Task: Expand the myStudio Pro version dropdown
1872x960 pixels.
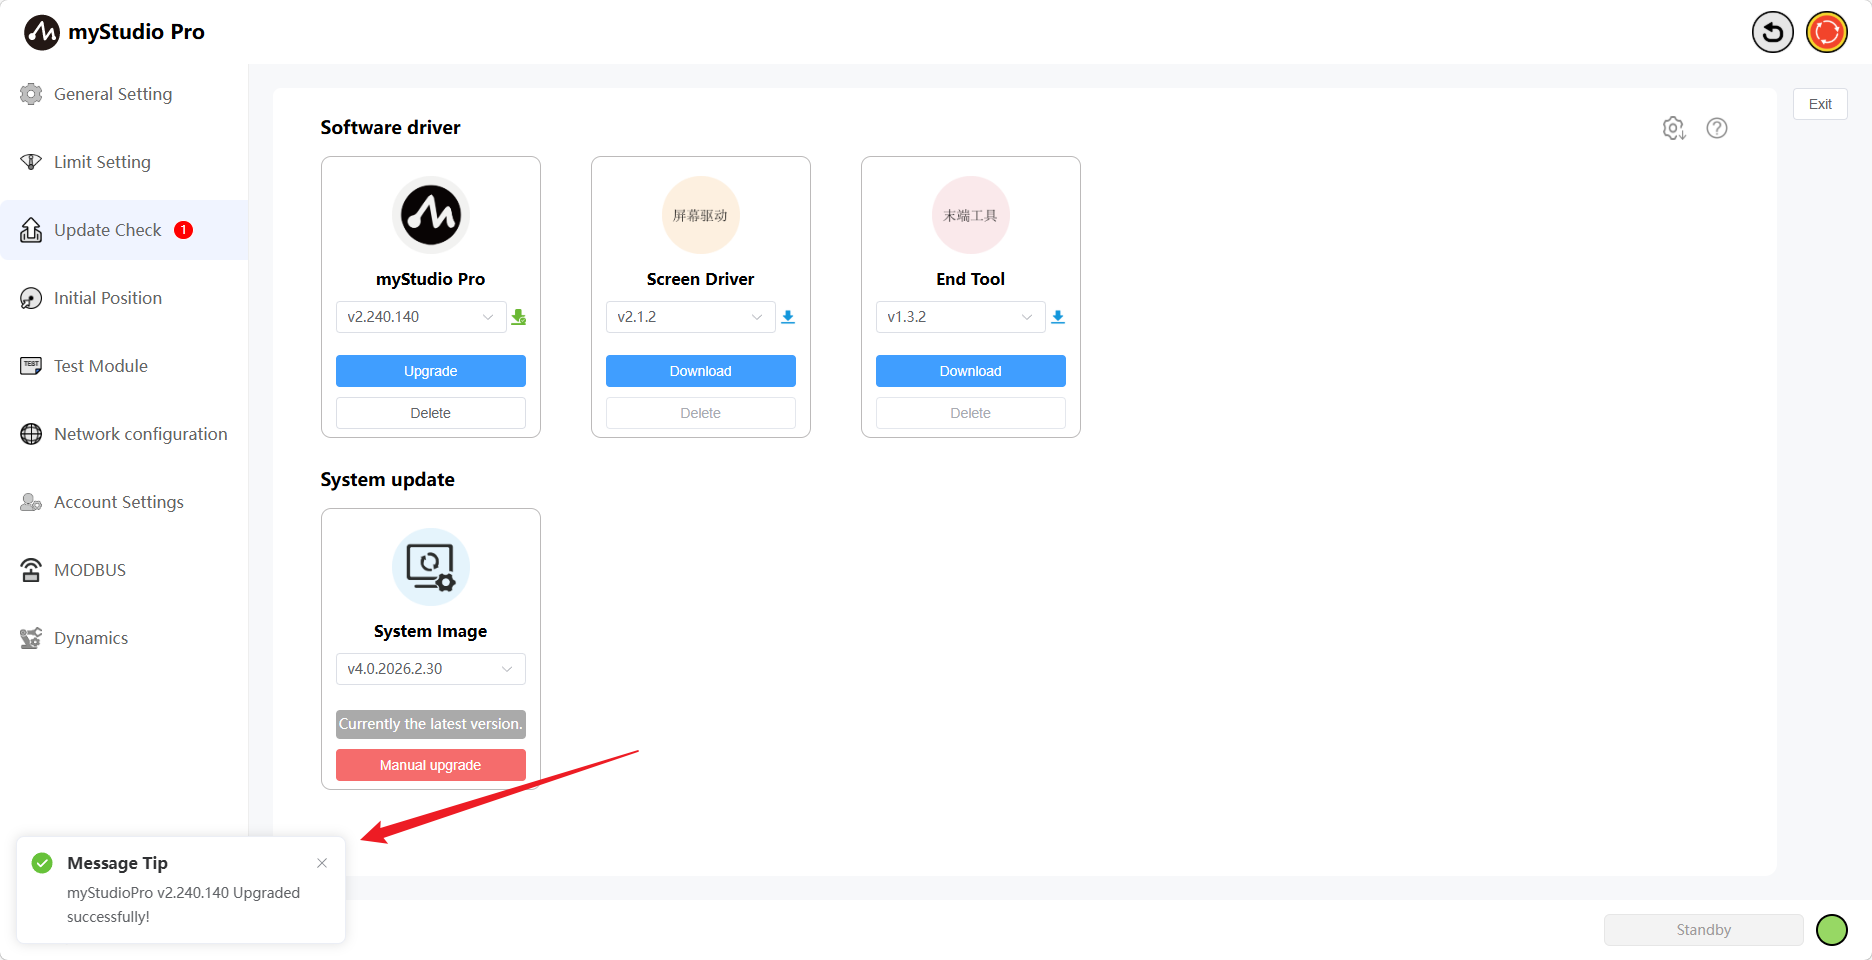Action: pos(421,317)
